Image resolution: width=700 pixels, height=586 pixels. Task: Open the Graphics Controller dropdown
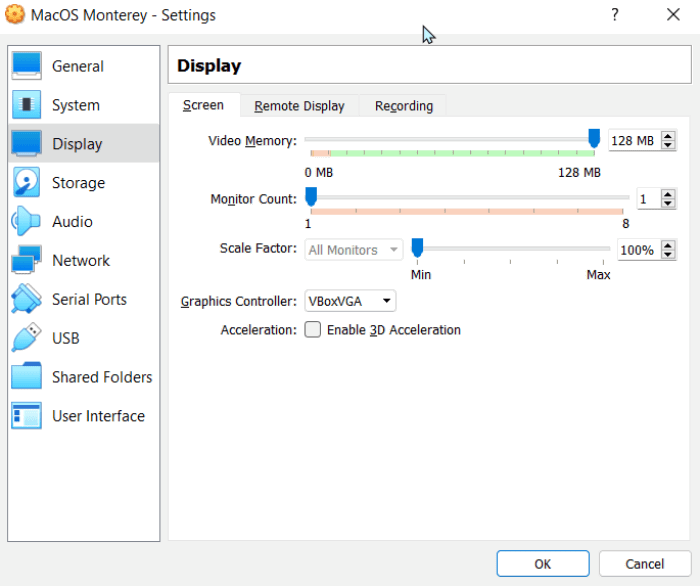349,301
